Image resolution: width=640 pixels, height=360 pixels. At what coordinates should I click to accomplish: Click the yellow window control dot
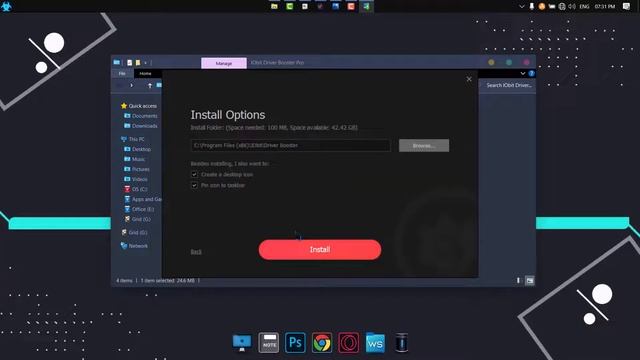pyautogui.click(x=491, y=62)
